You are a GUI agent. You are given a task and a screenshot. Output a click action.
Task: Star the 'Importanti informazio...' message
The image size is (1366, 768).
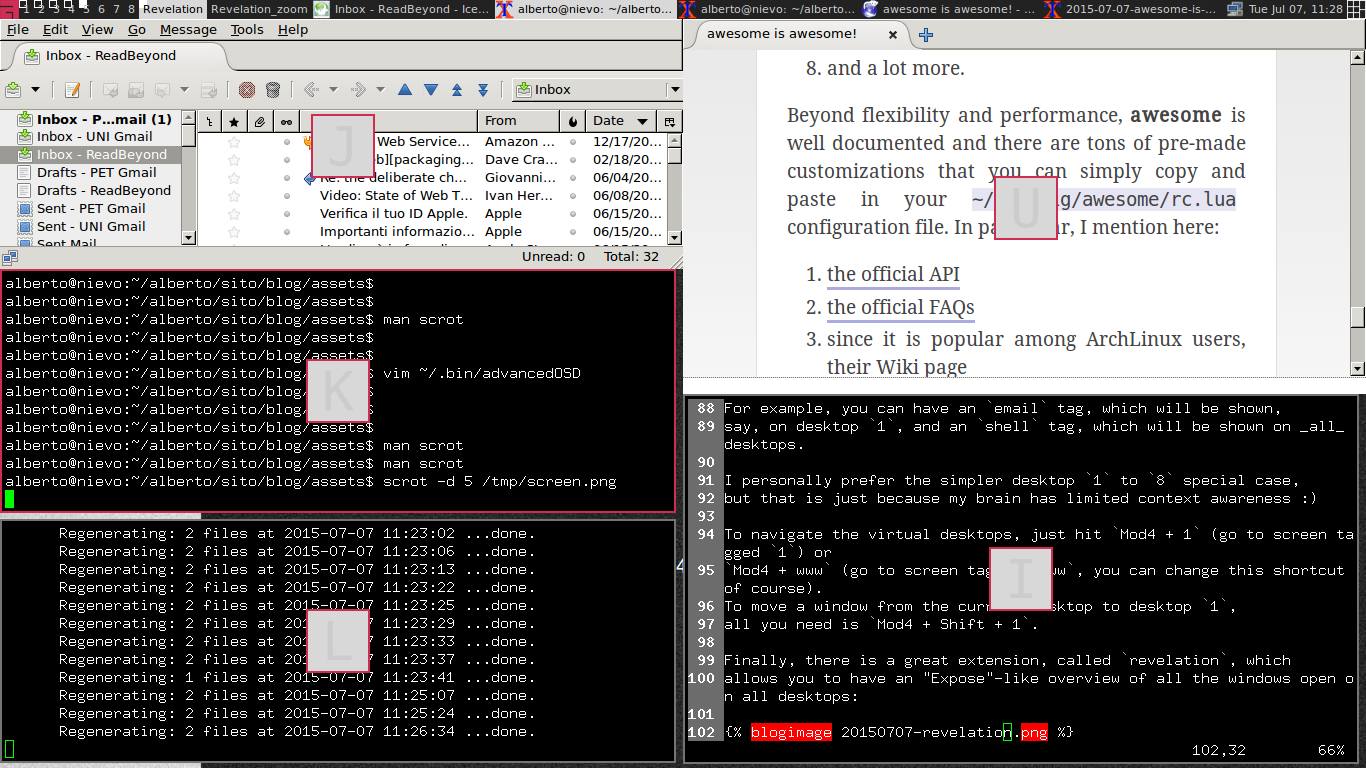(234, 232)
